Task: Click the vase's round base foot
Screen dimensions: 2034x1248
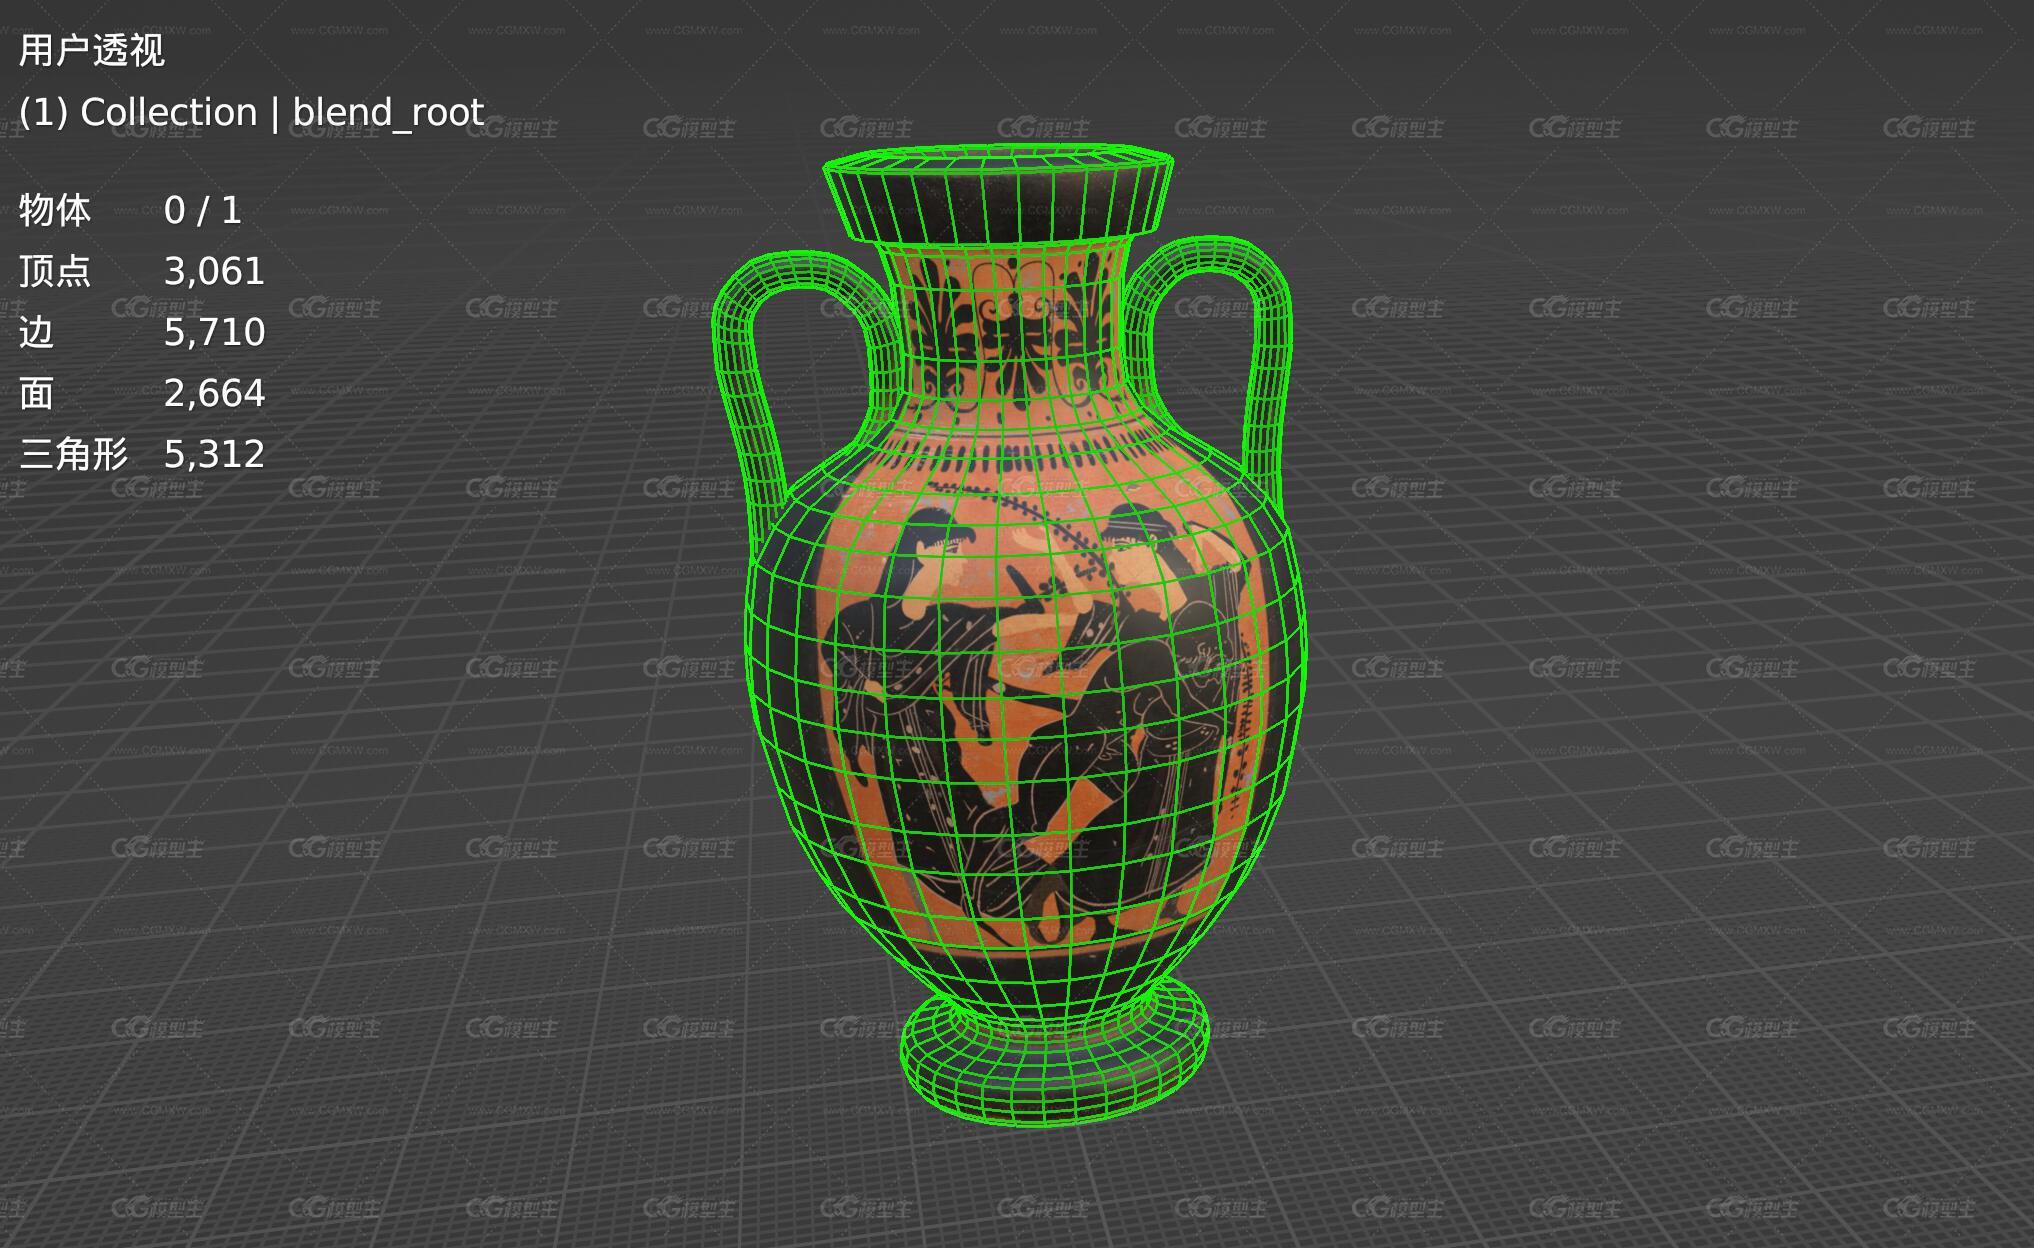Action: (1055, 1050)
